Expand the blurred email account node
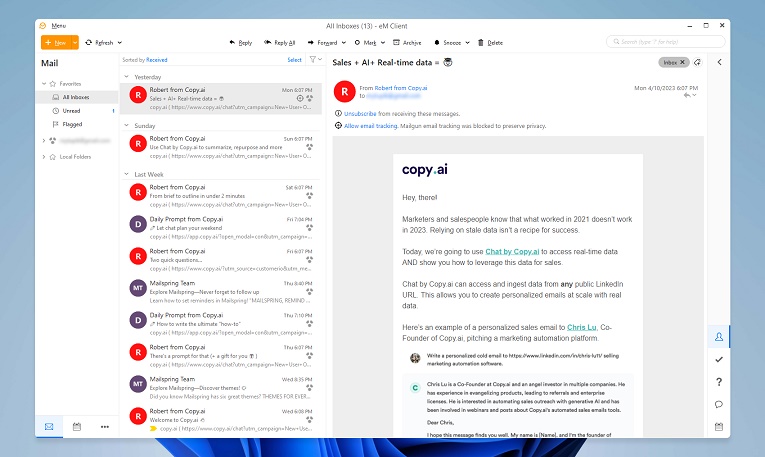Image resolution: width=765 pixels, height=457 pixels. click(x=44, y=141)
